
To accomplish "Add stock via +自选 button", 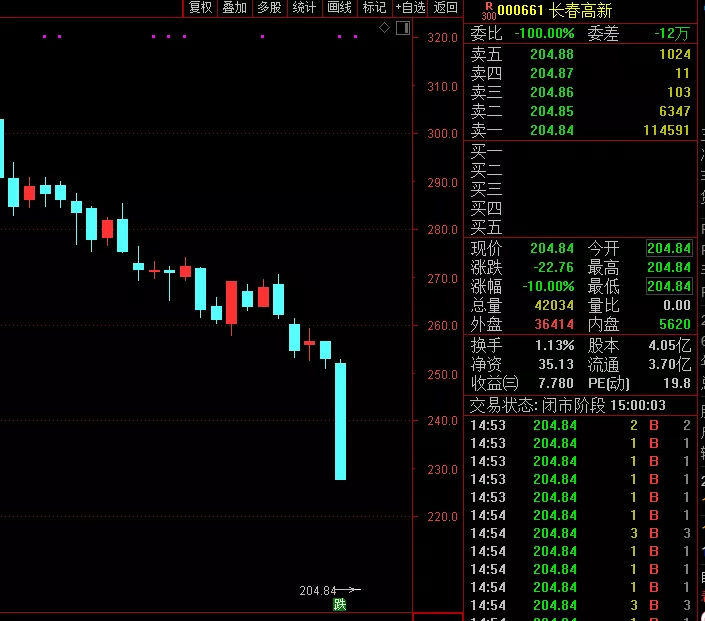I will [x=410, y=8].
